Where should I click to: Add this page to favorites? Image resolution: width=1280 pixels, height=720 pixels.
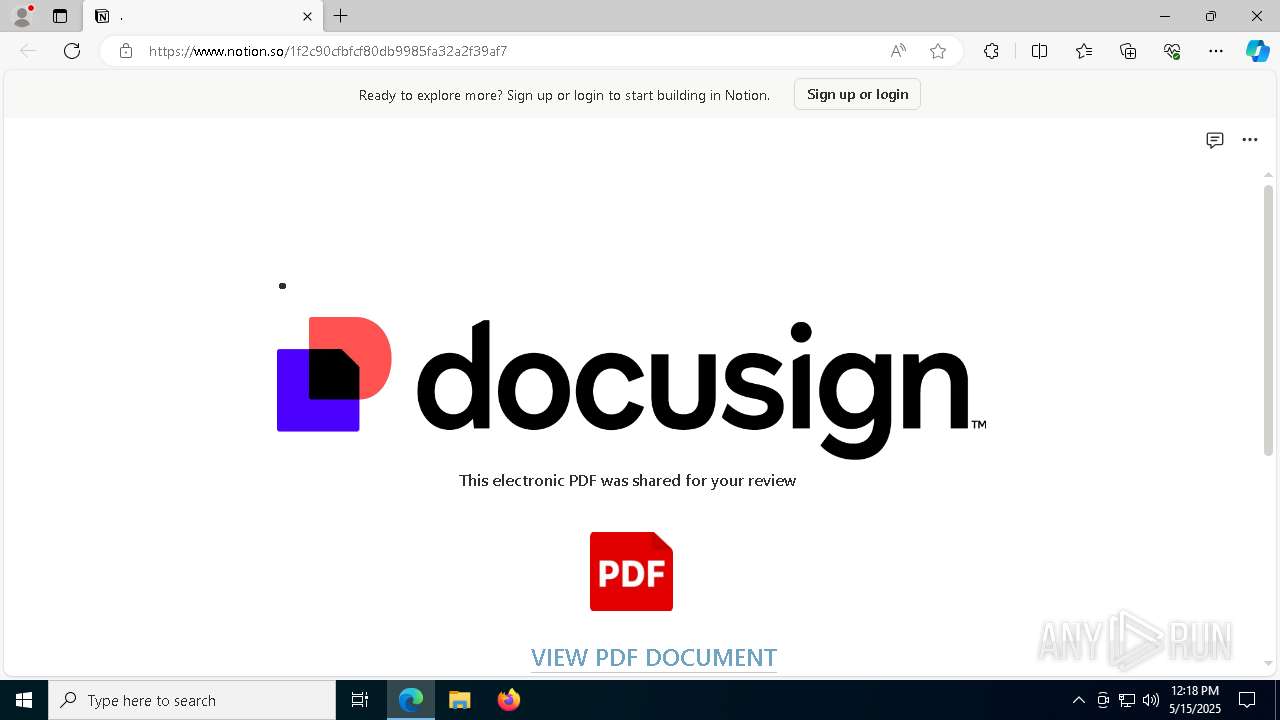click(x=938, y=51)
